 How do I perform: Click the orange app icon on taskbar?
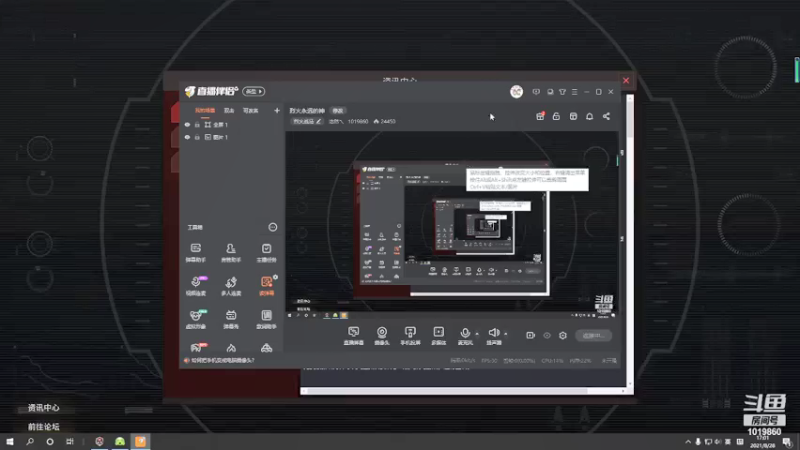coord(140,442)
